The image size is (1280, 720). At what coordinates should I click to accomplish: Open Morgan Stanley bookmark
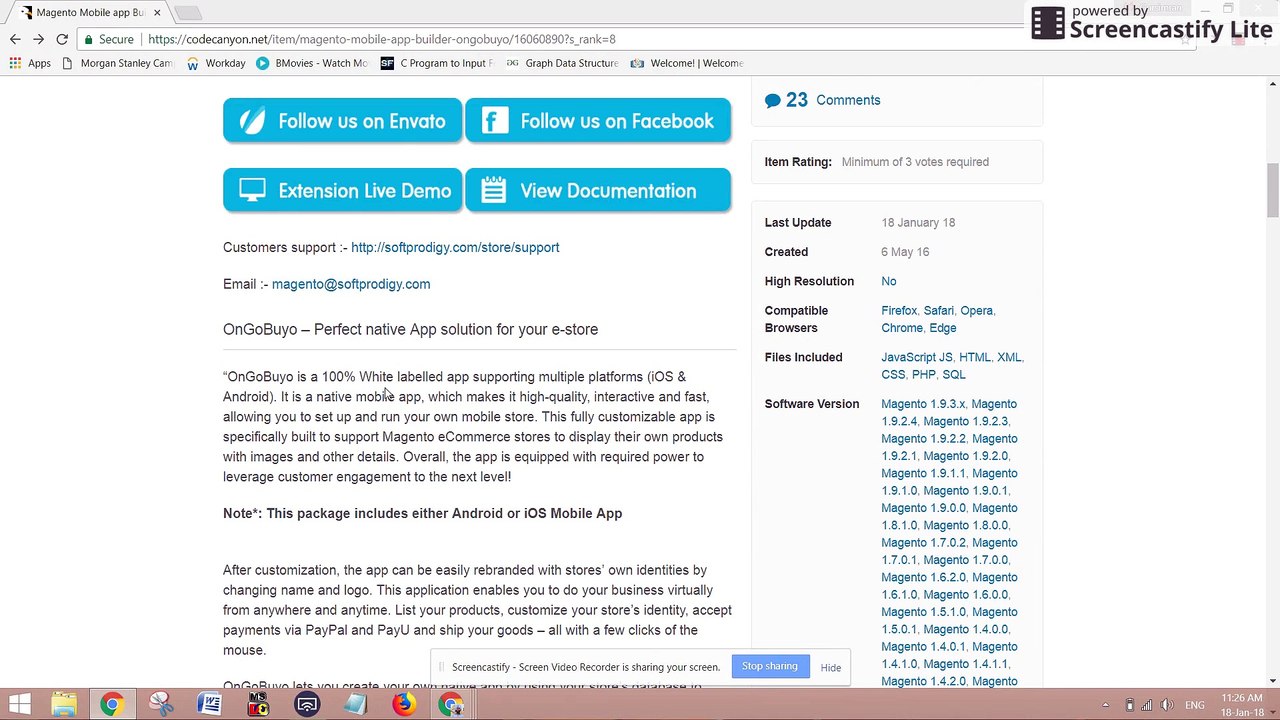click(117, 63)
